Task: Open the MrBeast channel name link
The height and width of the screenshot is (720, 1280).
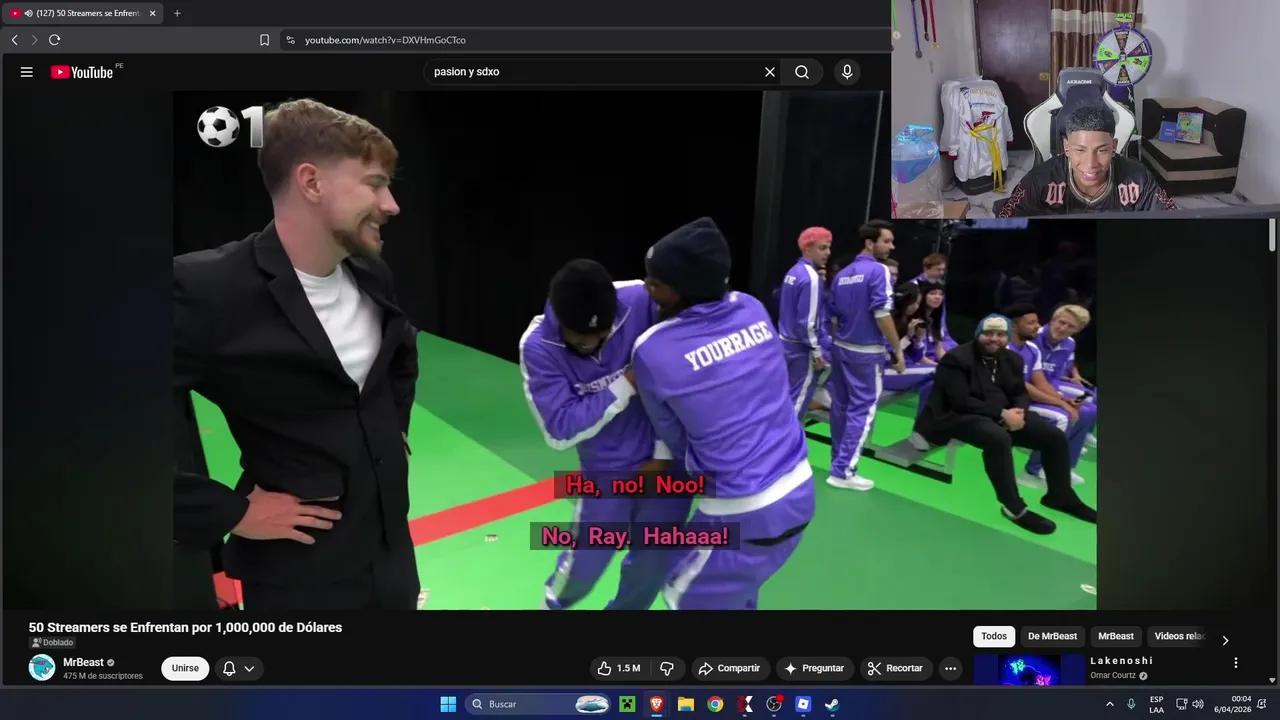Action: click(x=83, y=662)
